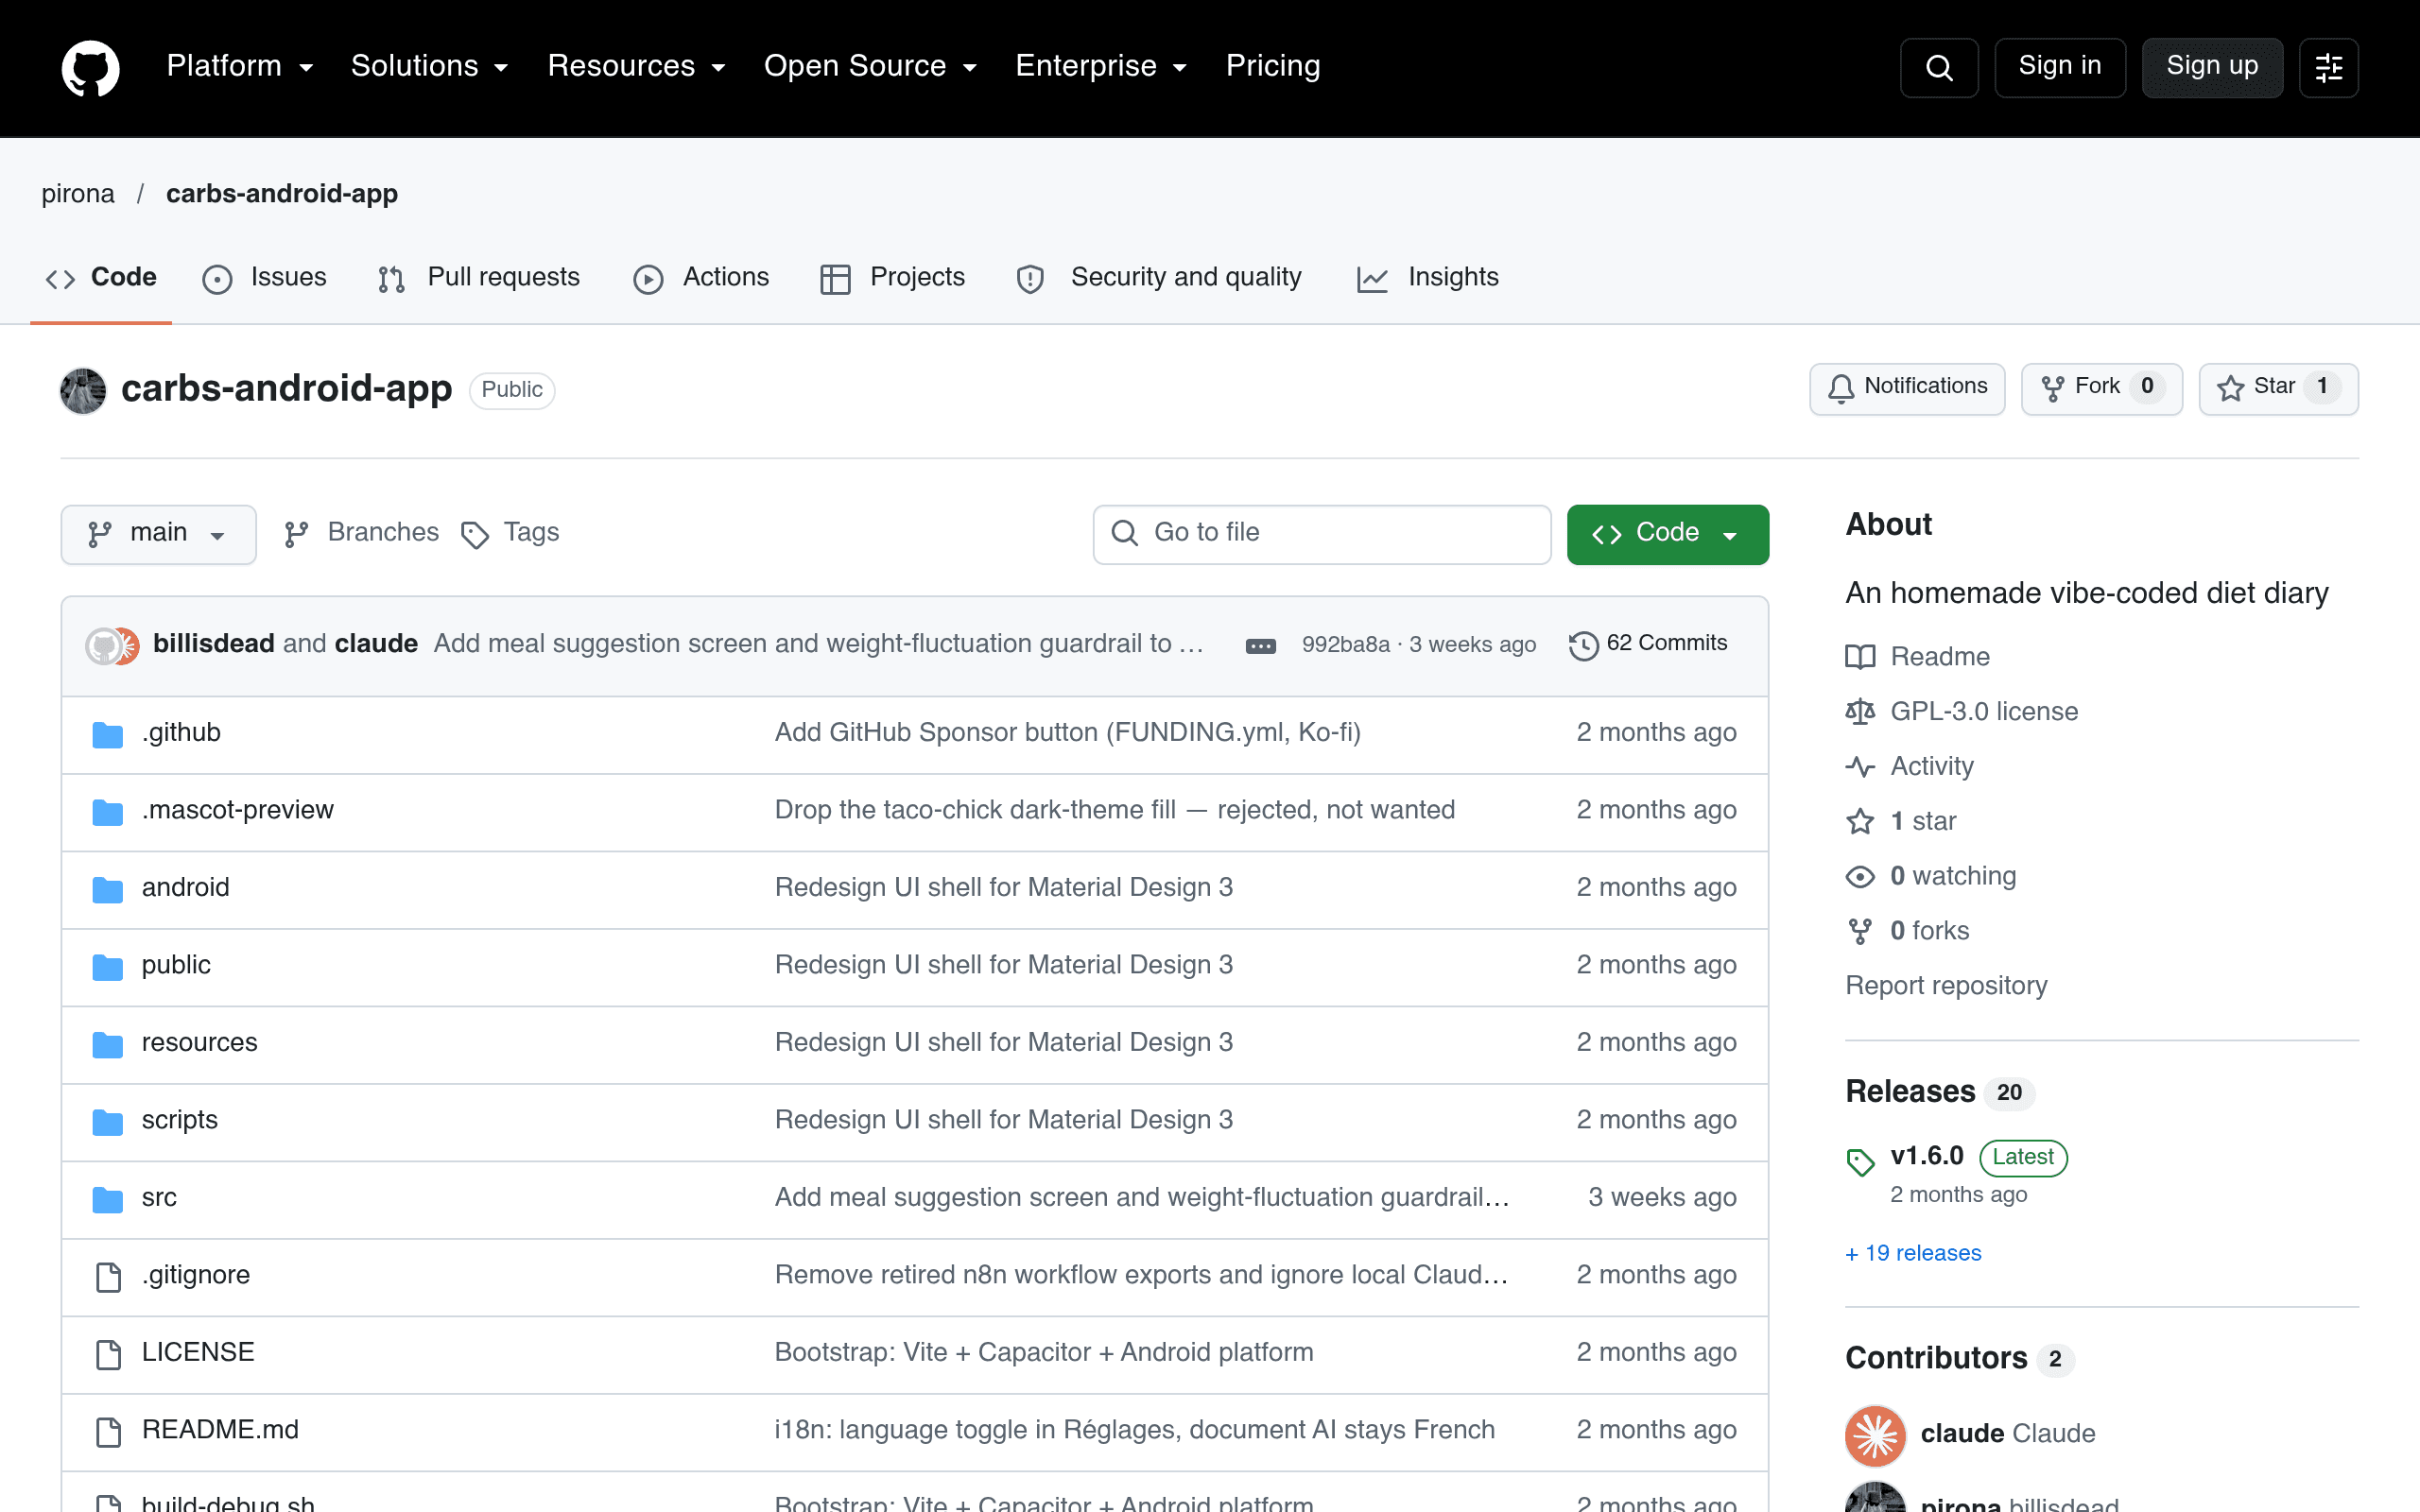Open the + 19 releases link
Image resolution: width=2420 pixels, height=1512 pixels.
(1913, 1254)
